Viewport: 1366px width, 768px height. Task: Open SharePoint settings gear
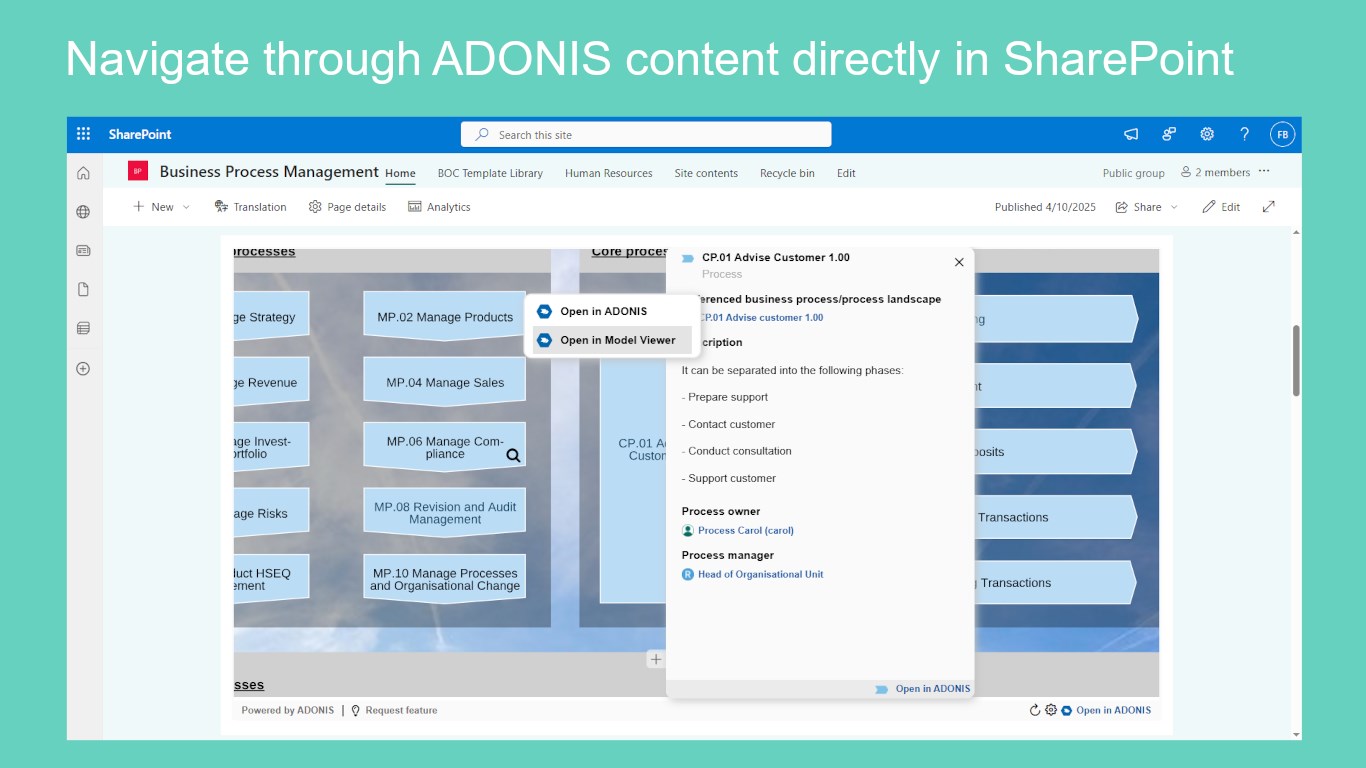tap(1207, 134)
